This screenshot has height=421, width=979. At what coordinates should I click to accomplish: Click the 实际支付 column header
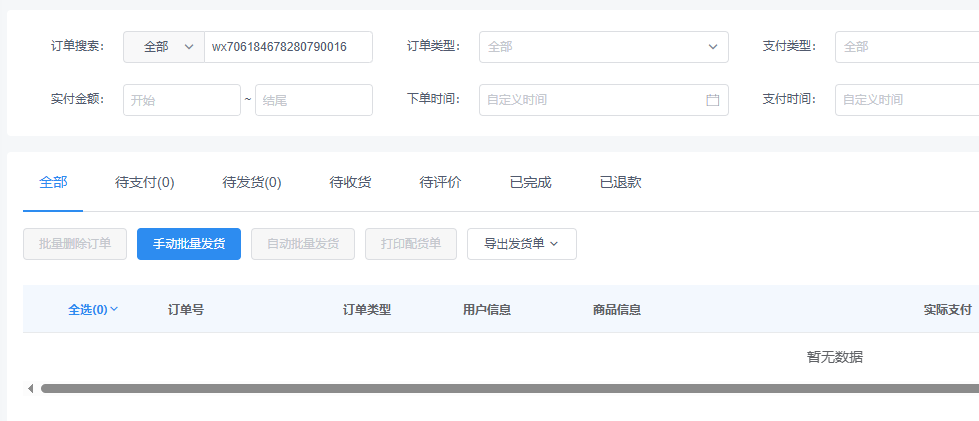(948, 309)
